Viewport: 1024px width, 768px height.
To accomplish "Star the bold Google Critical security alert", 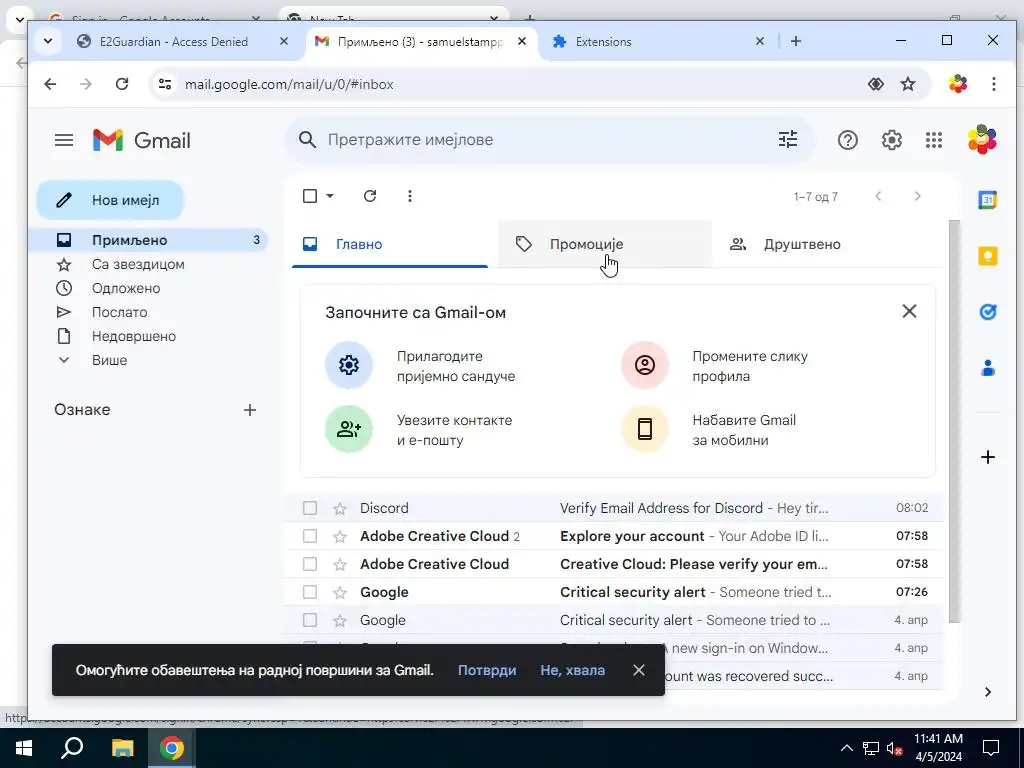I will [340, 592].
